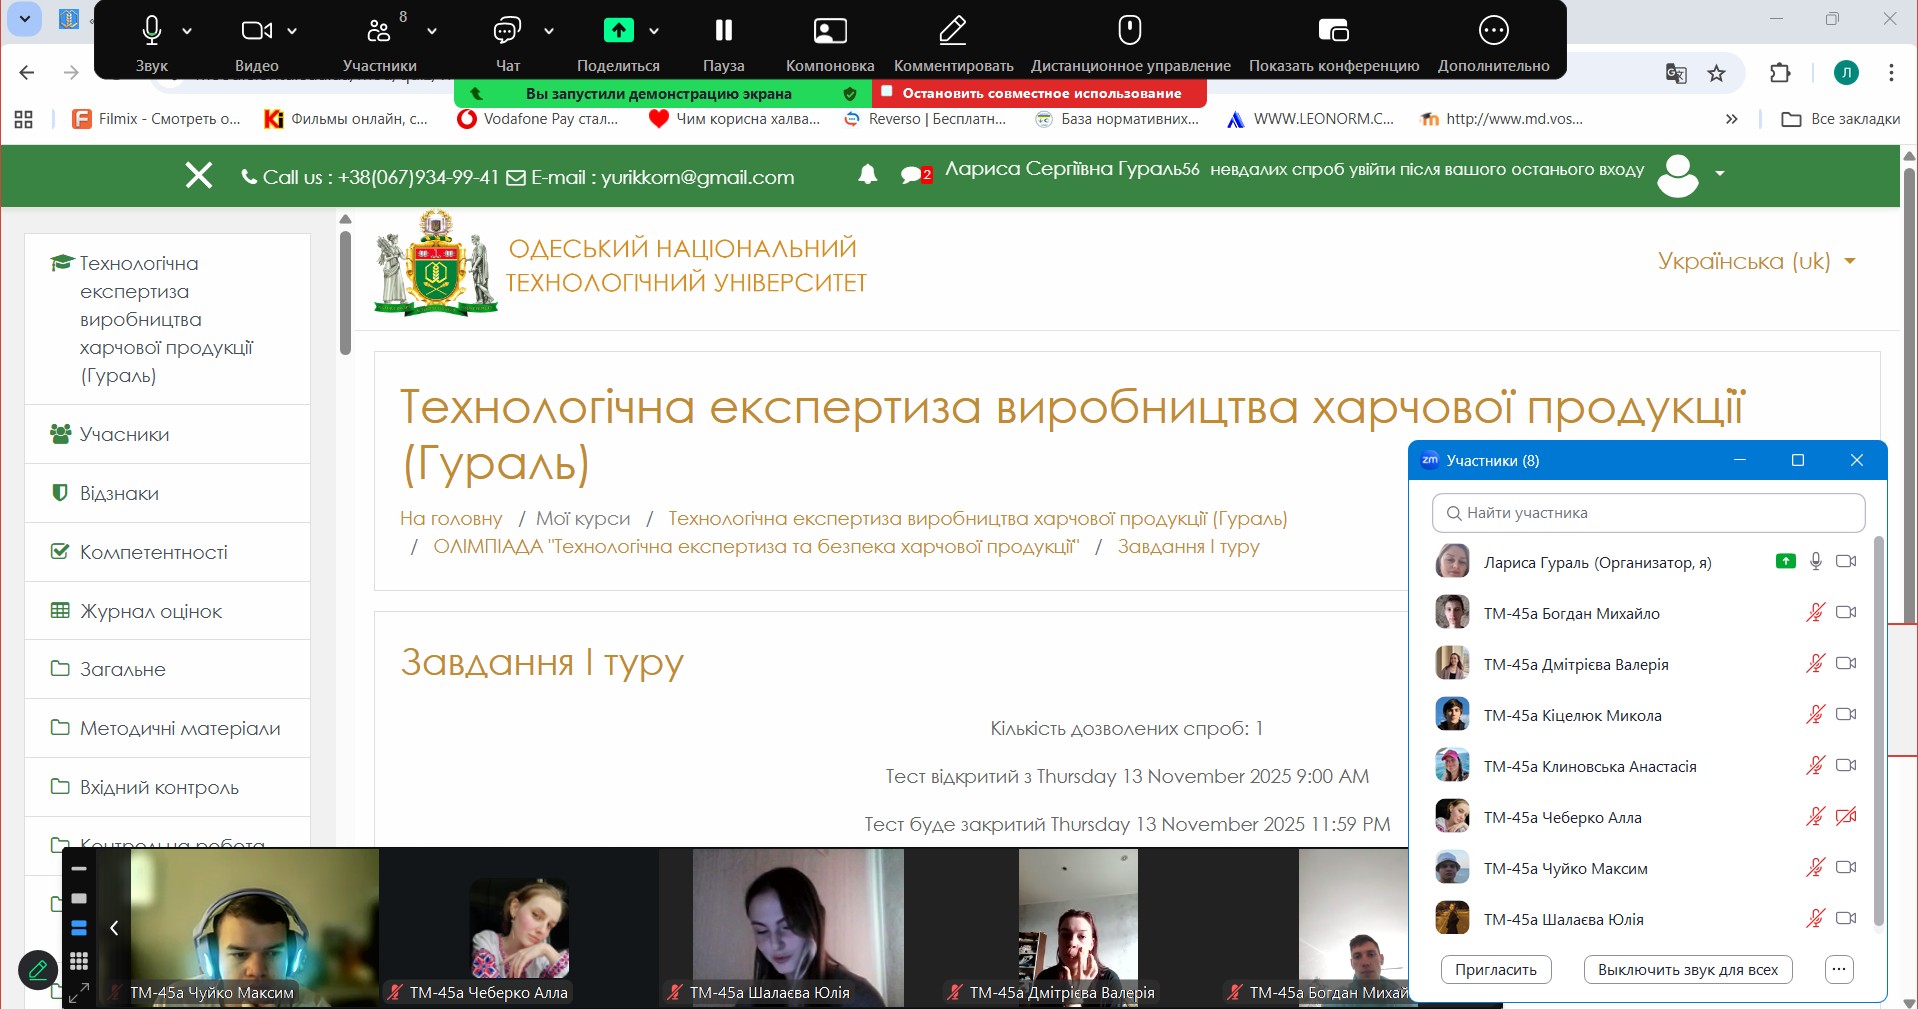Open the Moodle messages icon with badge
The image size is (1918, 1009).
(x=913, y=175)
